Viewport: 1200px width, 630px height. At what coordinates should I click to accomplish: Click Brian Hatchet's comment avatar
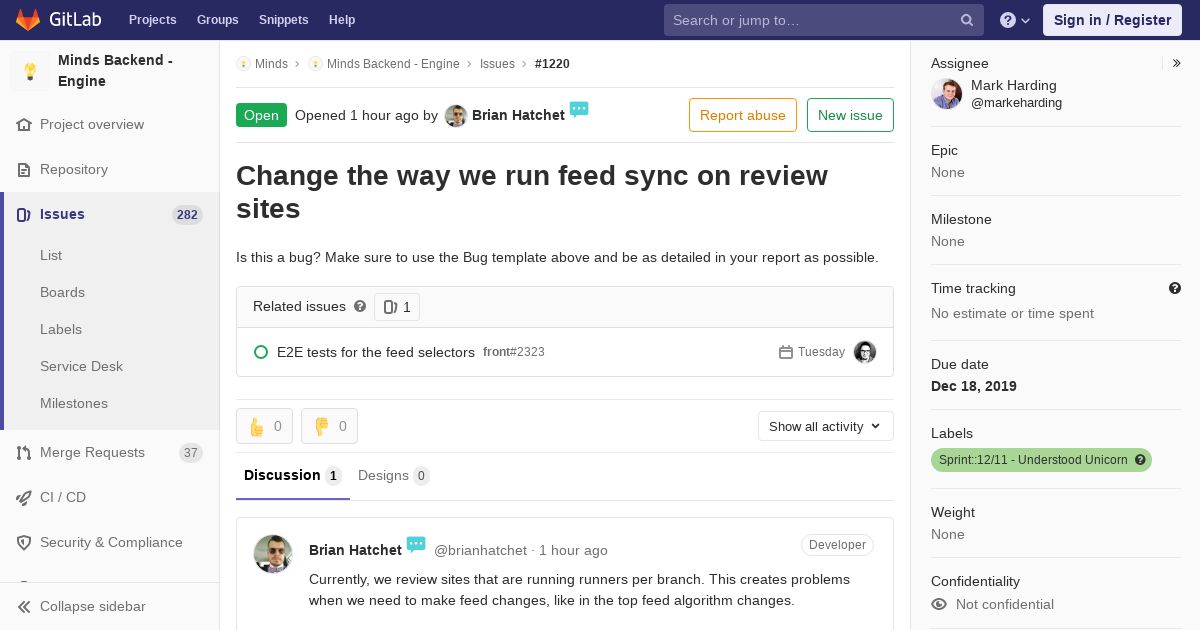tap(273, 554)
